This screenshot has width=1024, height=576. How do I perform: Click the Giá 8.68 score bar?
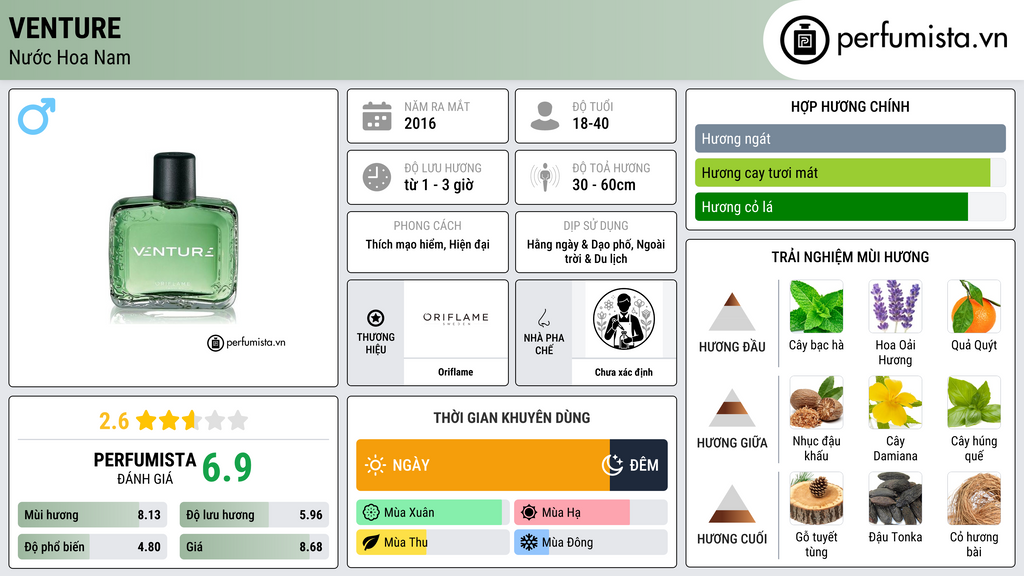[254, 547]
